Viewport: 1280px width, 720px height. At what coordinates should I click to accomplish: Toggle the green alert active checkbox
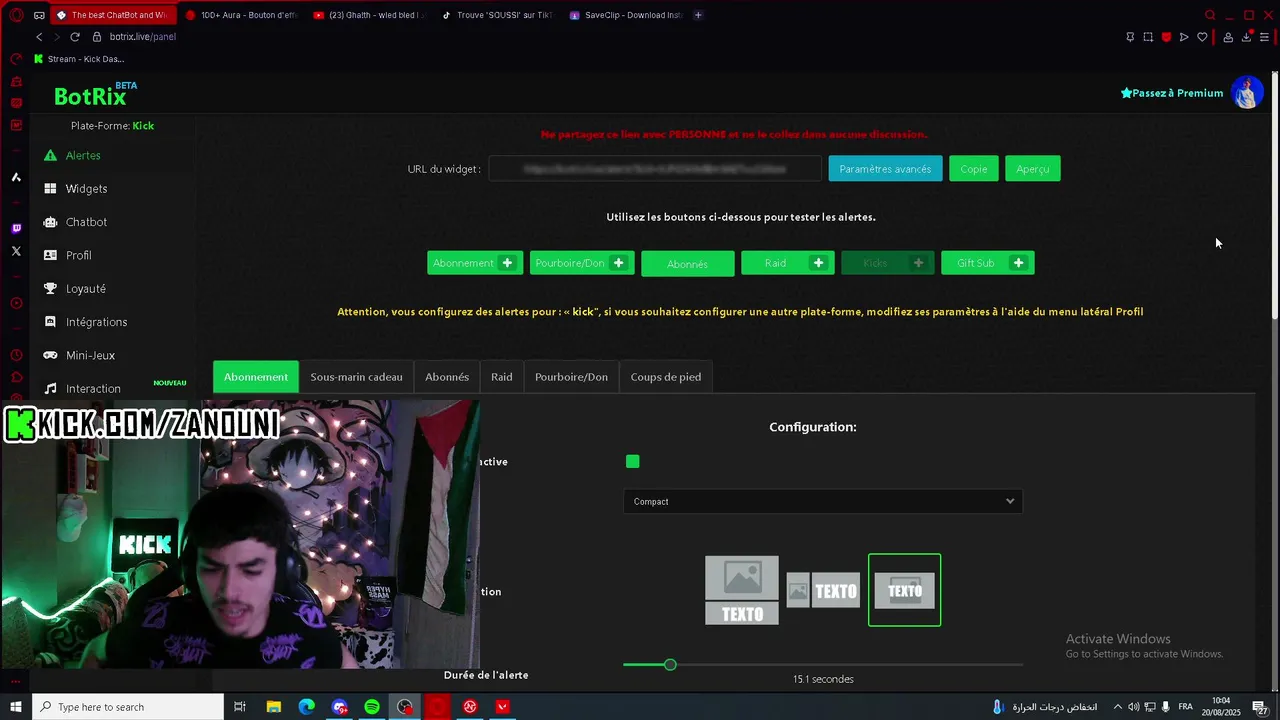tap(632, 461)
